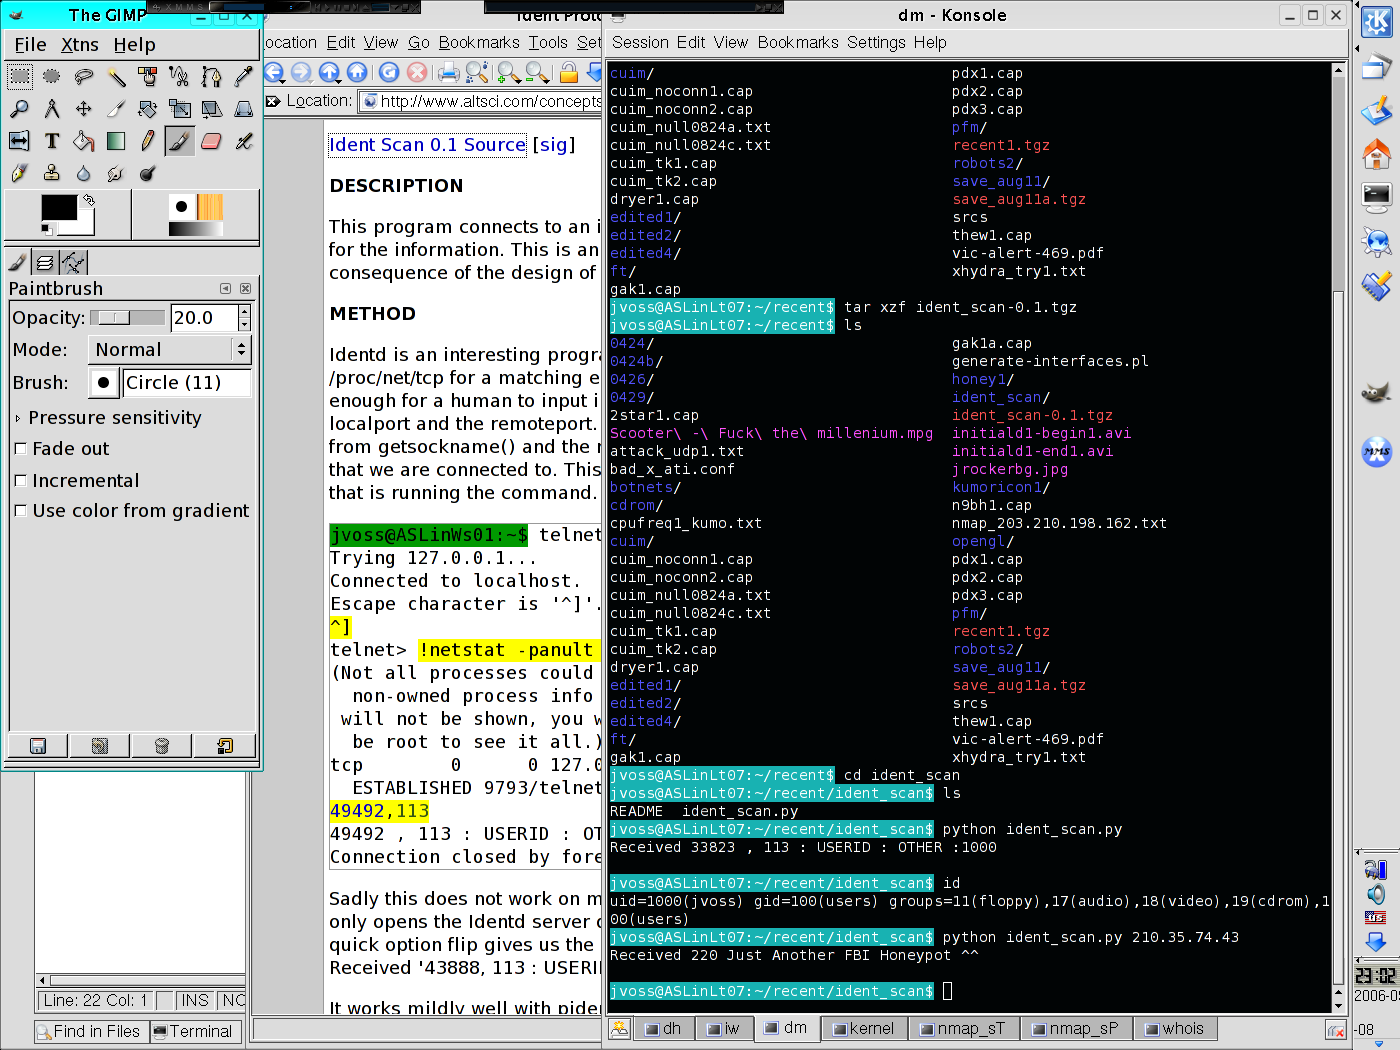1400x1050 pixels.
Task: Open the Xtns menu in GIMP
Action: pos(79,45)
